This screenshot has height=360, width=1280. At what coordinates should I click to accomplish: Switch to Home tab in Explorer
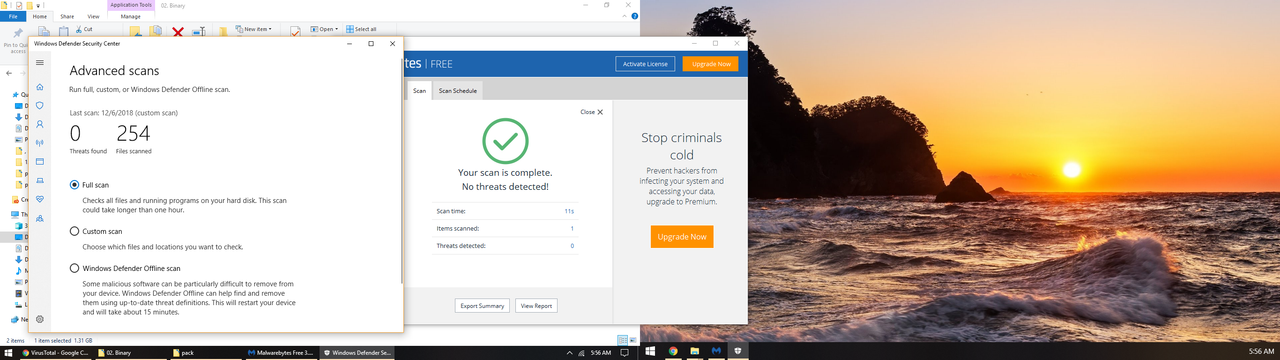point(40,17)
